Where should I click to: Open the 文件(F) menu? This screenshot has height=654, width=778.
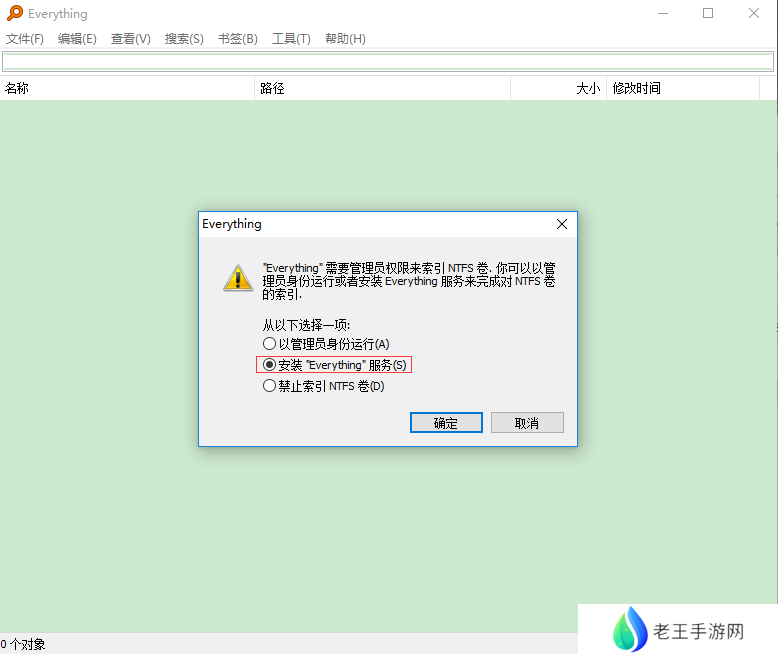24,39
